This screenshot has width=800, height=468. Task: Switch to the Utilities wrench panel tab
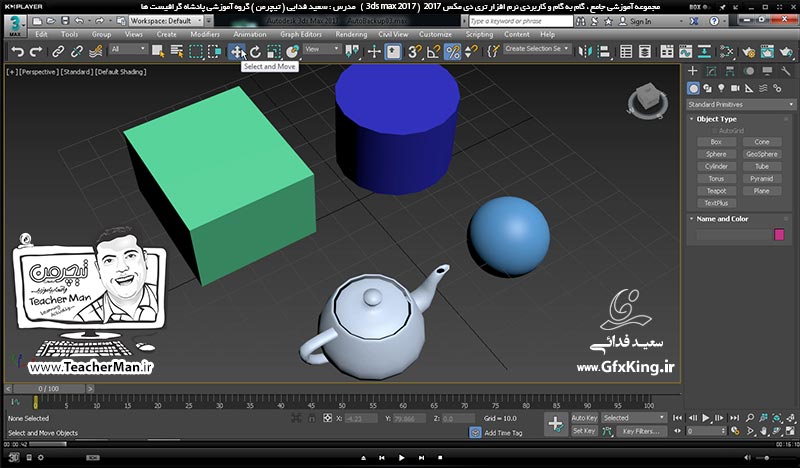click(786, 71)
